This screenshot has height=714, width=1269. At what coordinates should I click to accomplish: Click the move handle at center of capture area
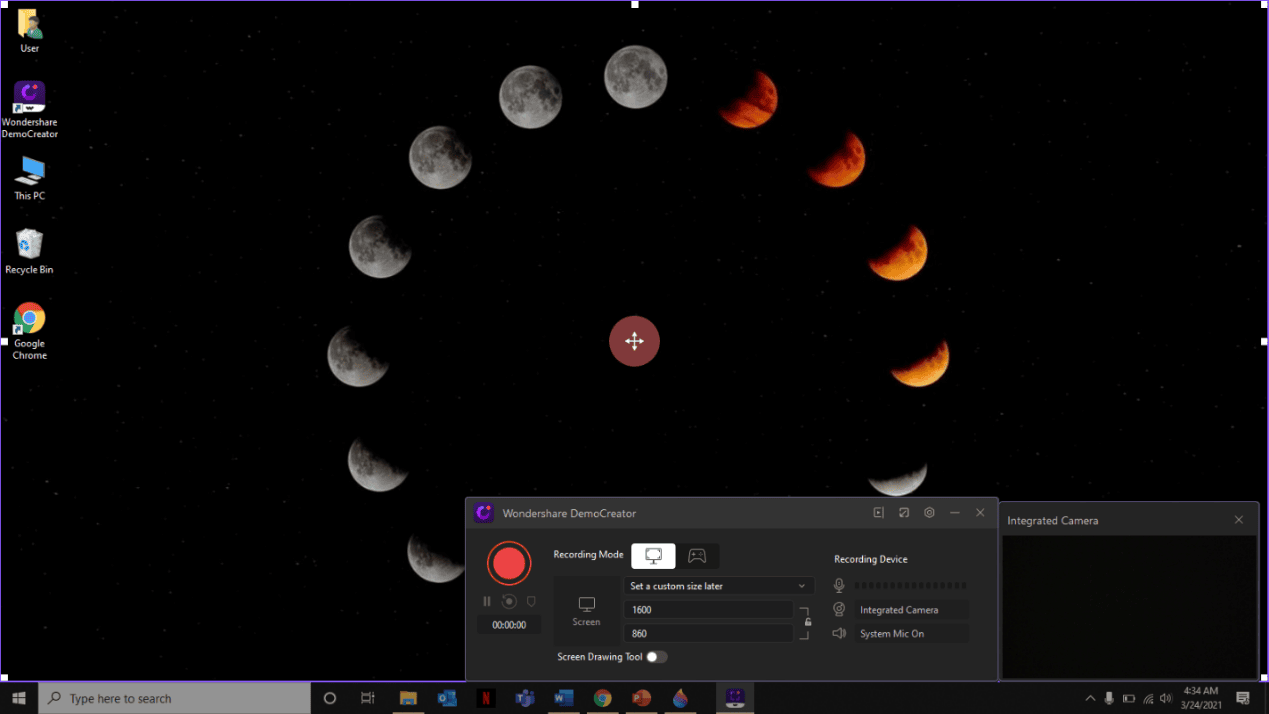tap(634, 341)
